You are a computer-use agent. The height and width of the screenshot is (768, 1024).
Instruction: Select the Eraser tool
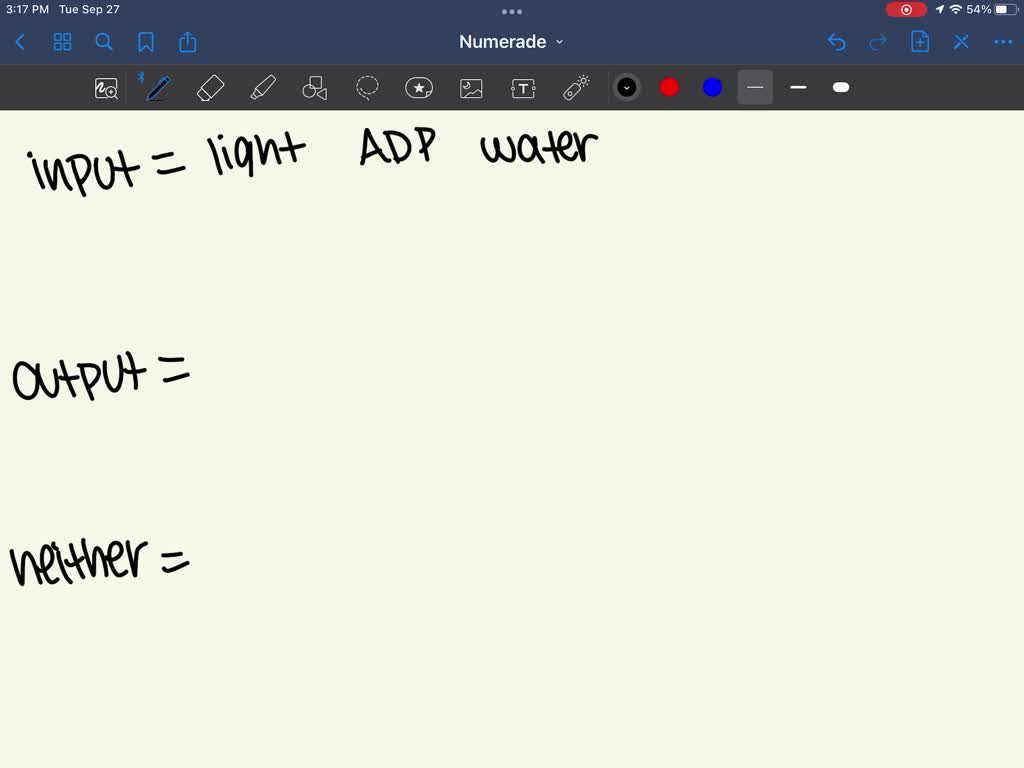(x=211, y=87)
